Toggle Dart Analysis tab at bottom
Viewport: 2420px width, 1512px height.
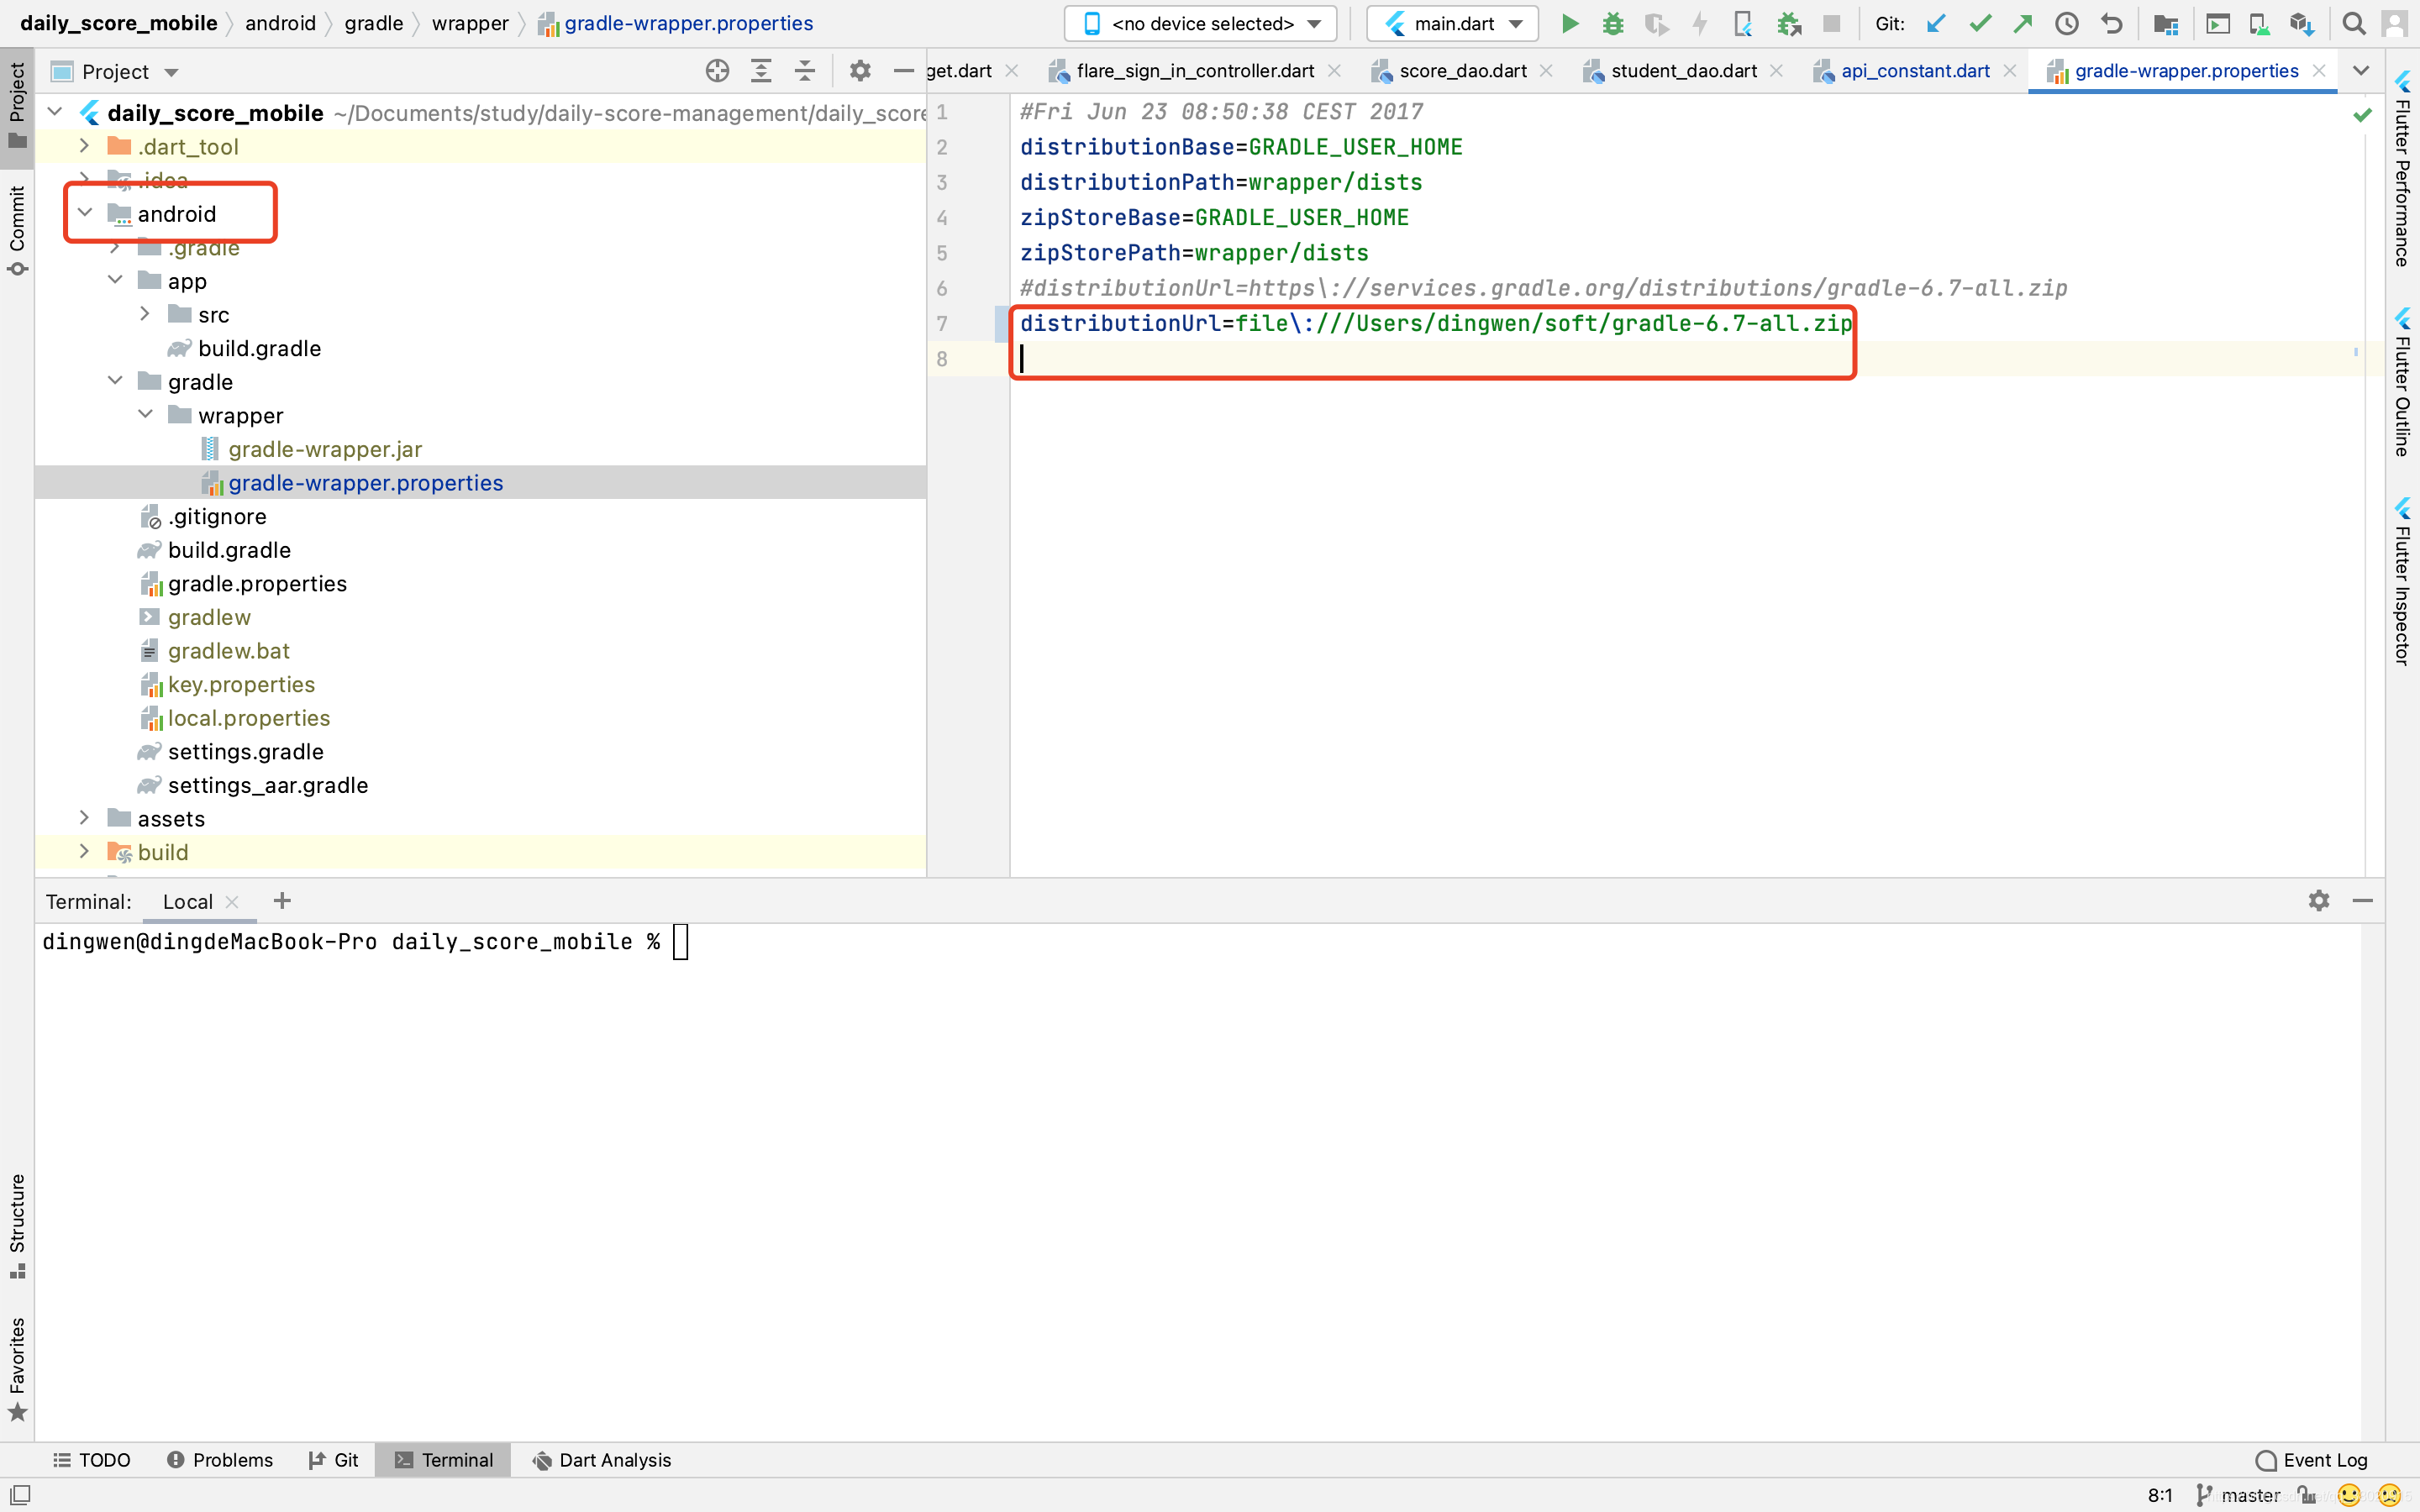point(615,1460)
